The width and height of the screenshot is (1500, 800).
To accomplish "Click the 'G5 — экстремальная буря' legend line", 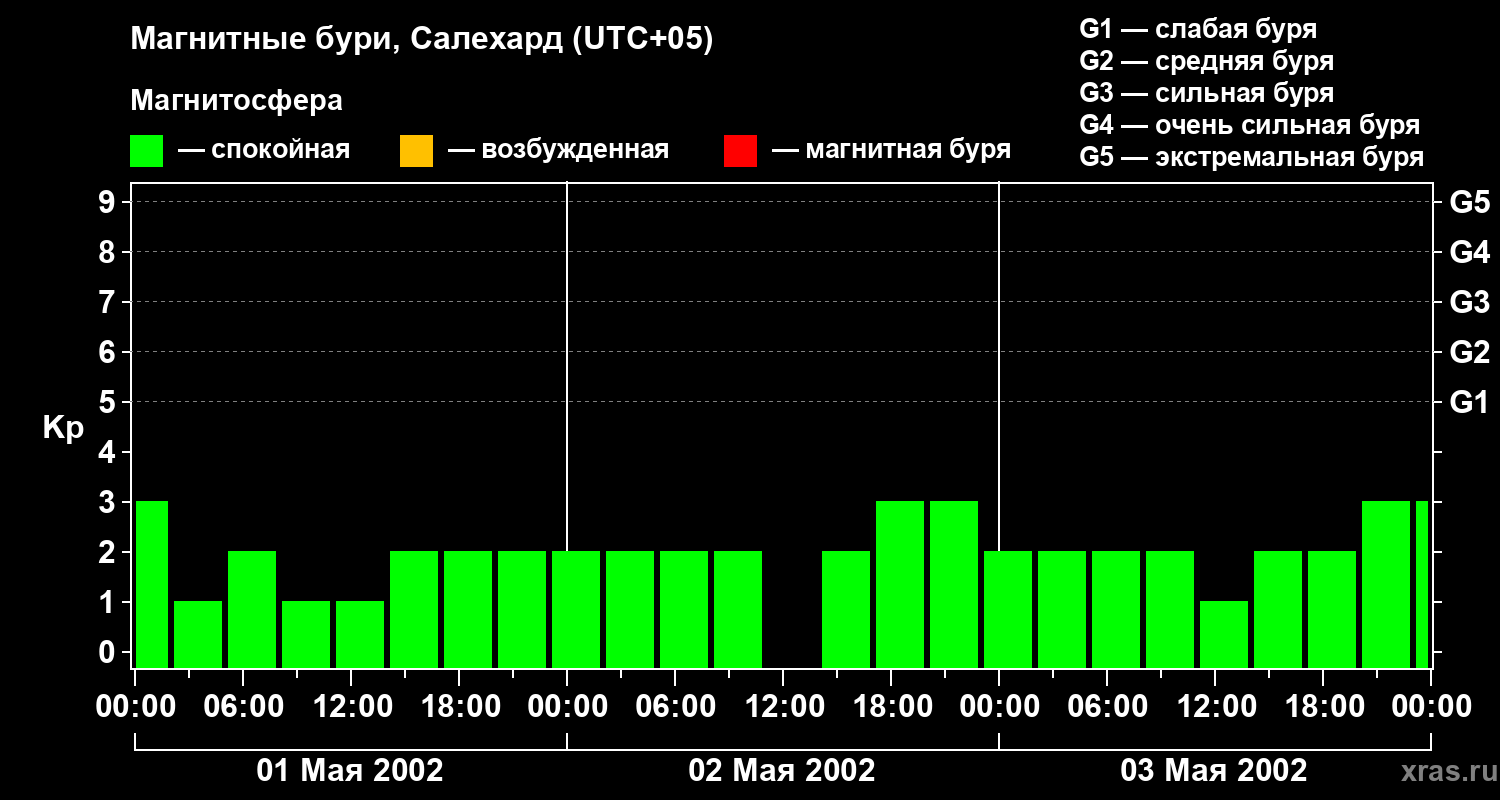I will coord(1252,157).
